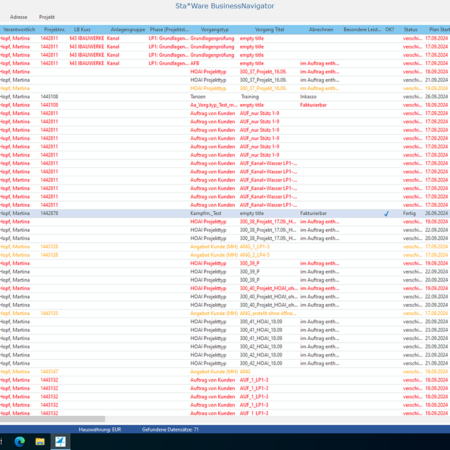Select the highlighted Kampfm._Test Fertig row
Screen dimensions: 450x450
225,213
